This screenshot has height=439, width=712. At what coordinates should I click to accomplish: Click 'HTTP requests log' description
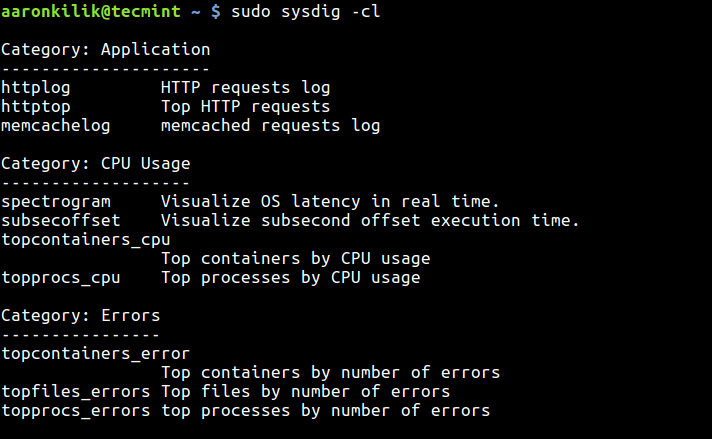click(x=245, y=88)
